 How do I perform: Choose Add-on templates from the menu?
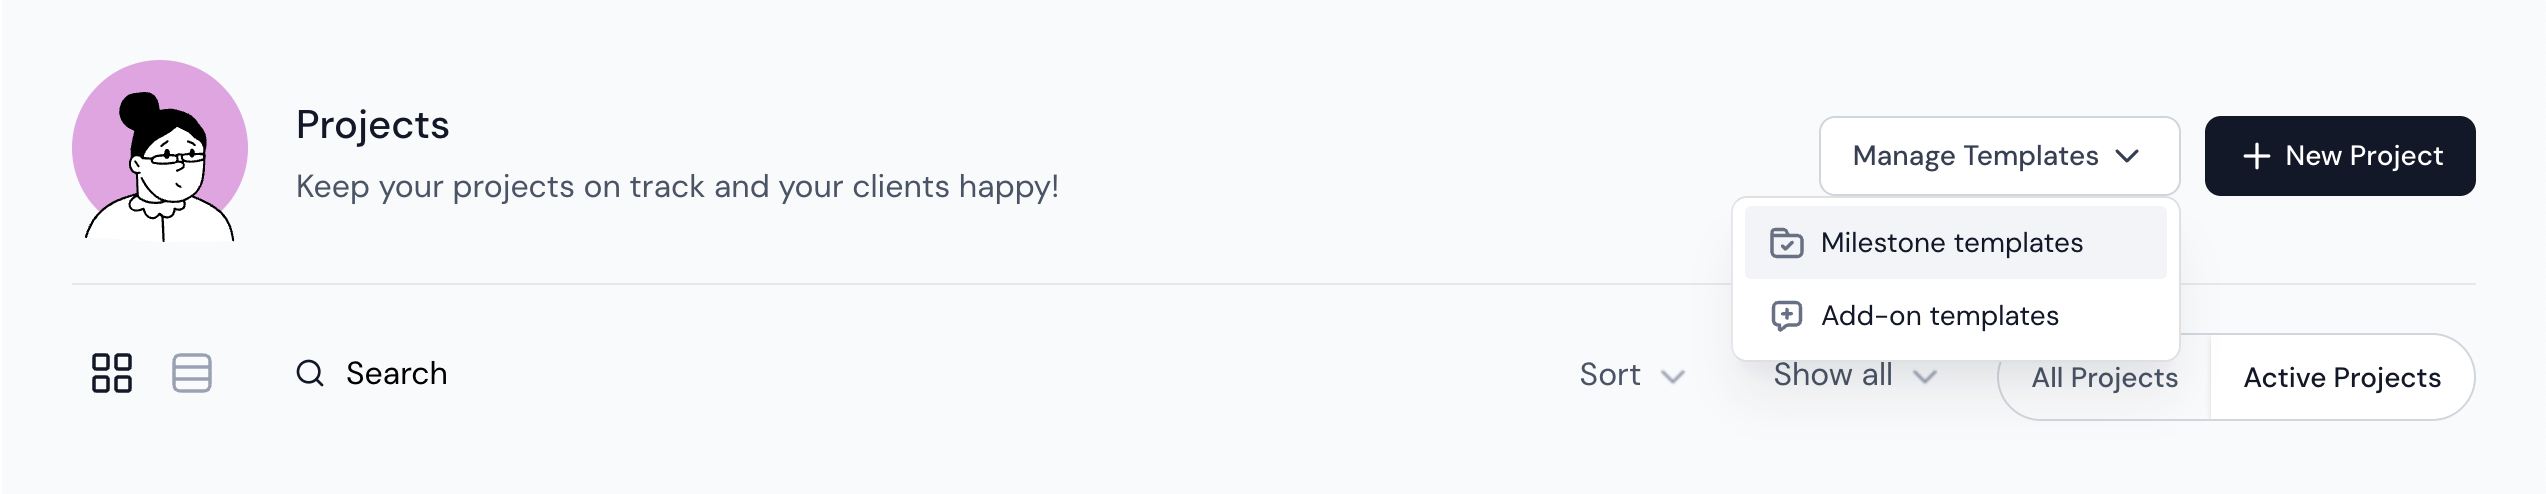pos(1940,316)
